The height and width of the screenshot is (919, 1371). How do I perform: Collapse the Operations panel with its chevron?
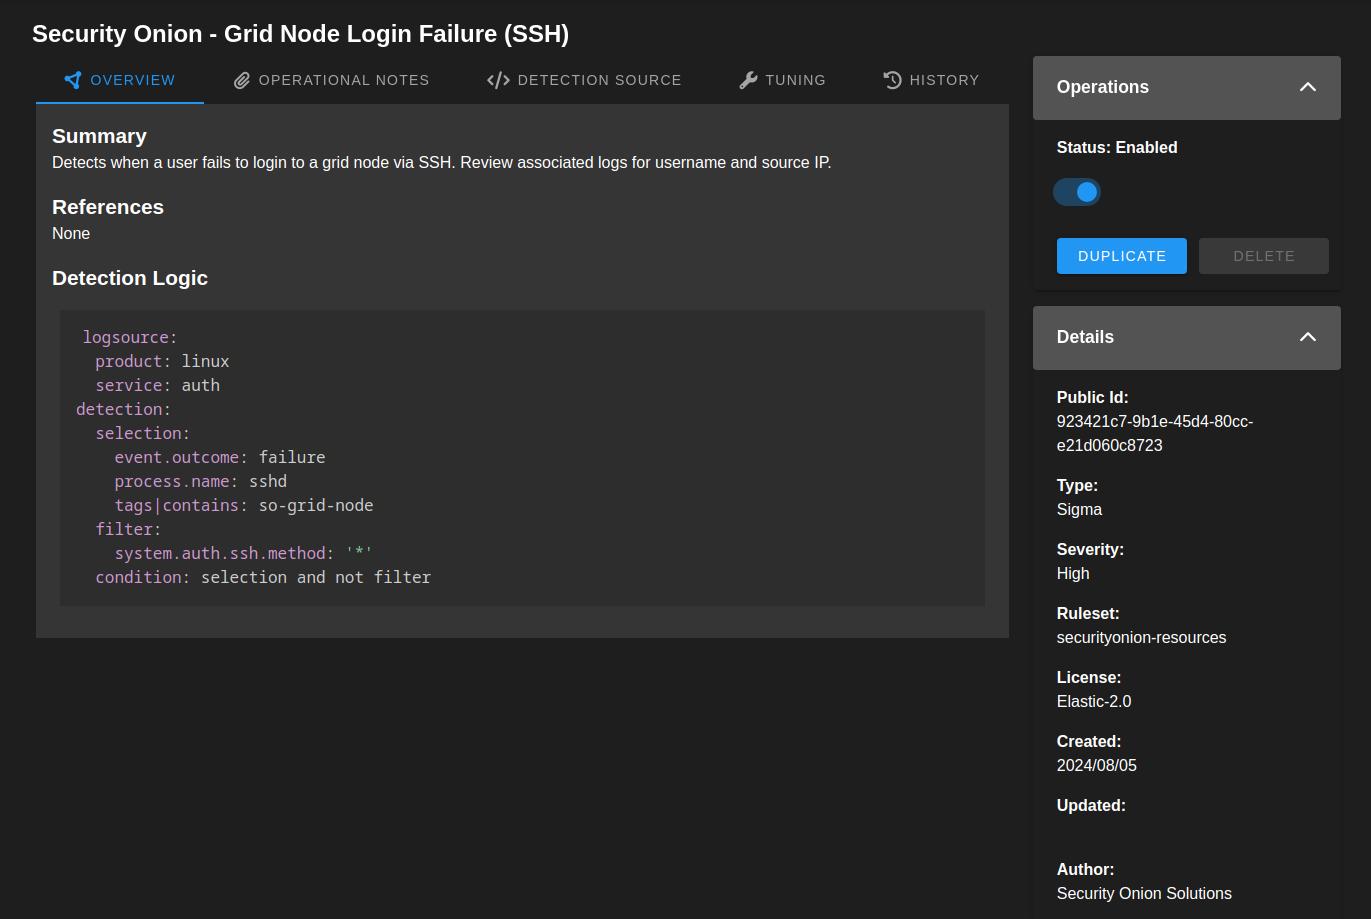[x=1307, y=87]
